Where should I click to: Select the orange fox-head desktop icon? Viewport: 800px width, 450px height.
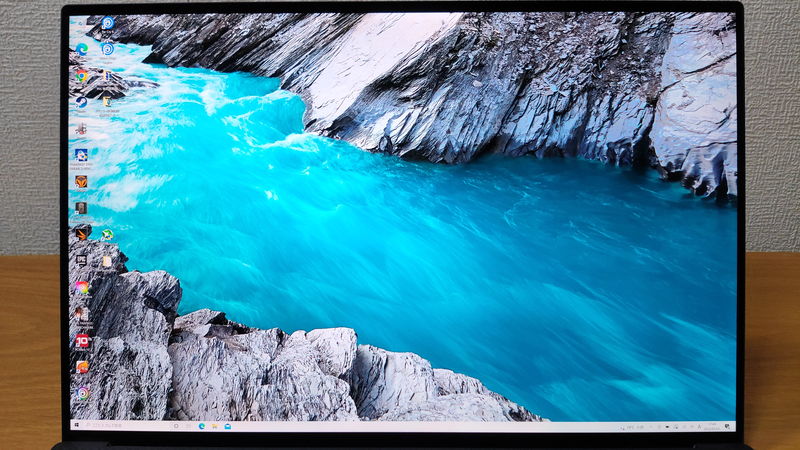pos(81,182)
